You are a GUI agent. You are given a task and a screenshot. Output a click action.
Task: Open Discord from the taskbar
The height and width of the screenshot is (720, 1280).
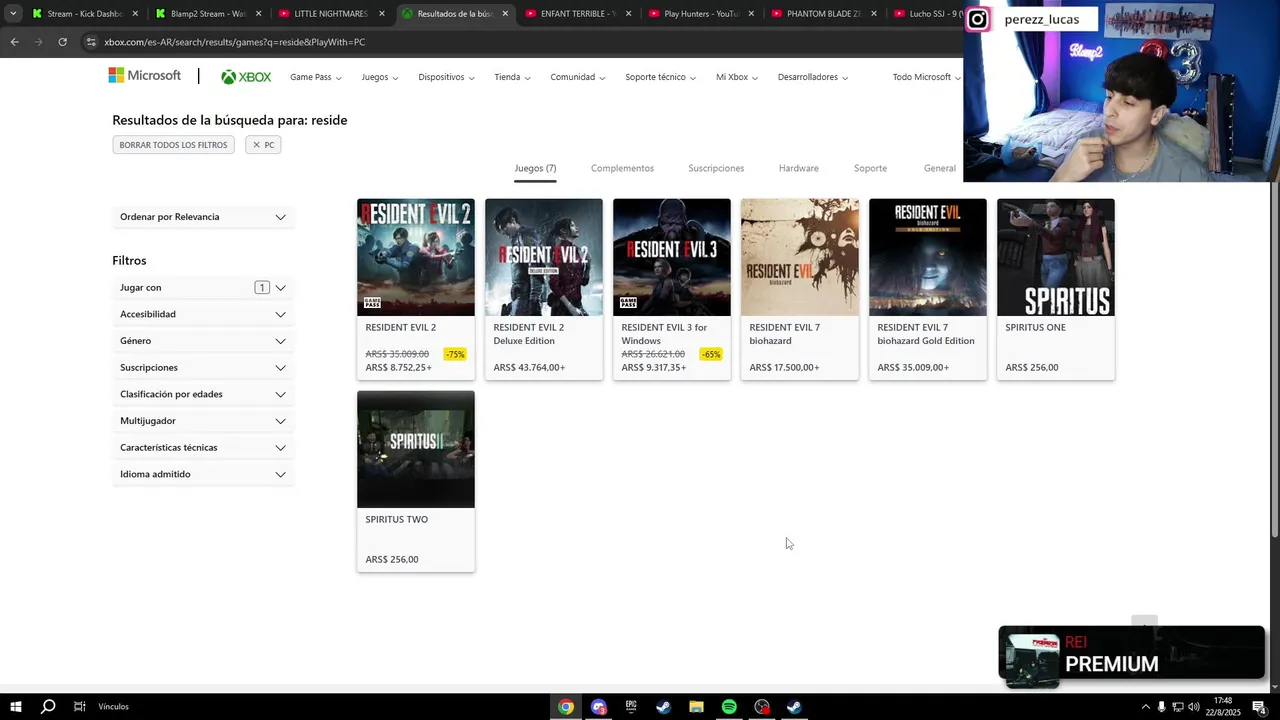[599, 707]
